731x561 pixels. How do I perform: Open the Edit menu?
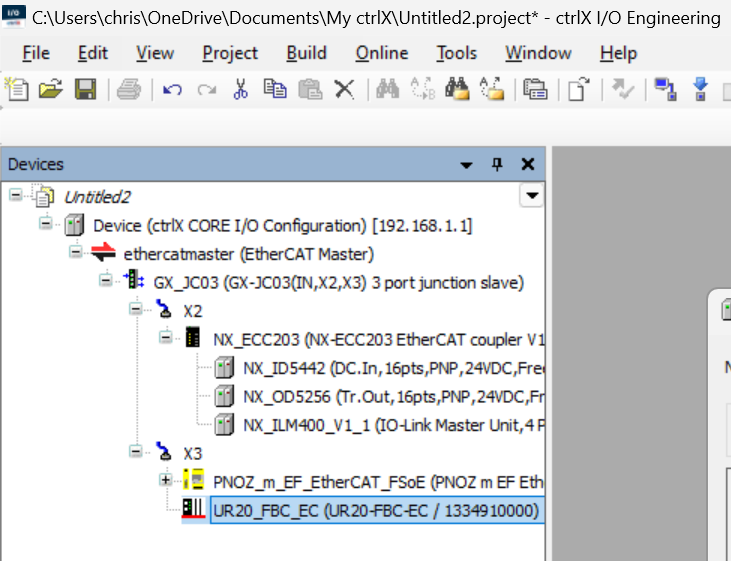click(x=93, y=53)
